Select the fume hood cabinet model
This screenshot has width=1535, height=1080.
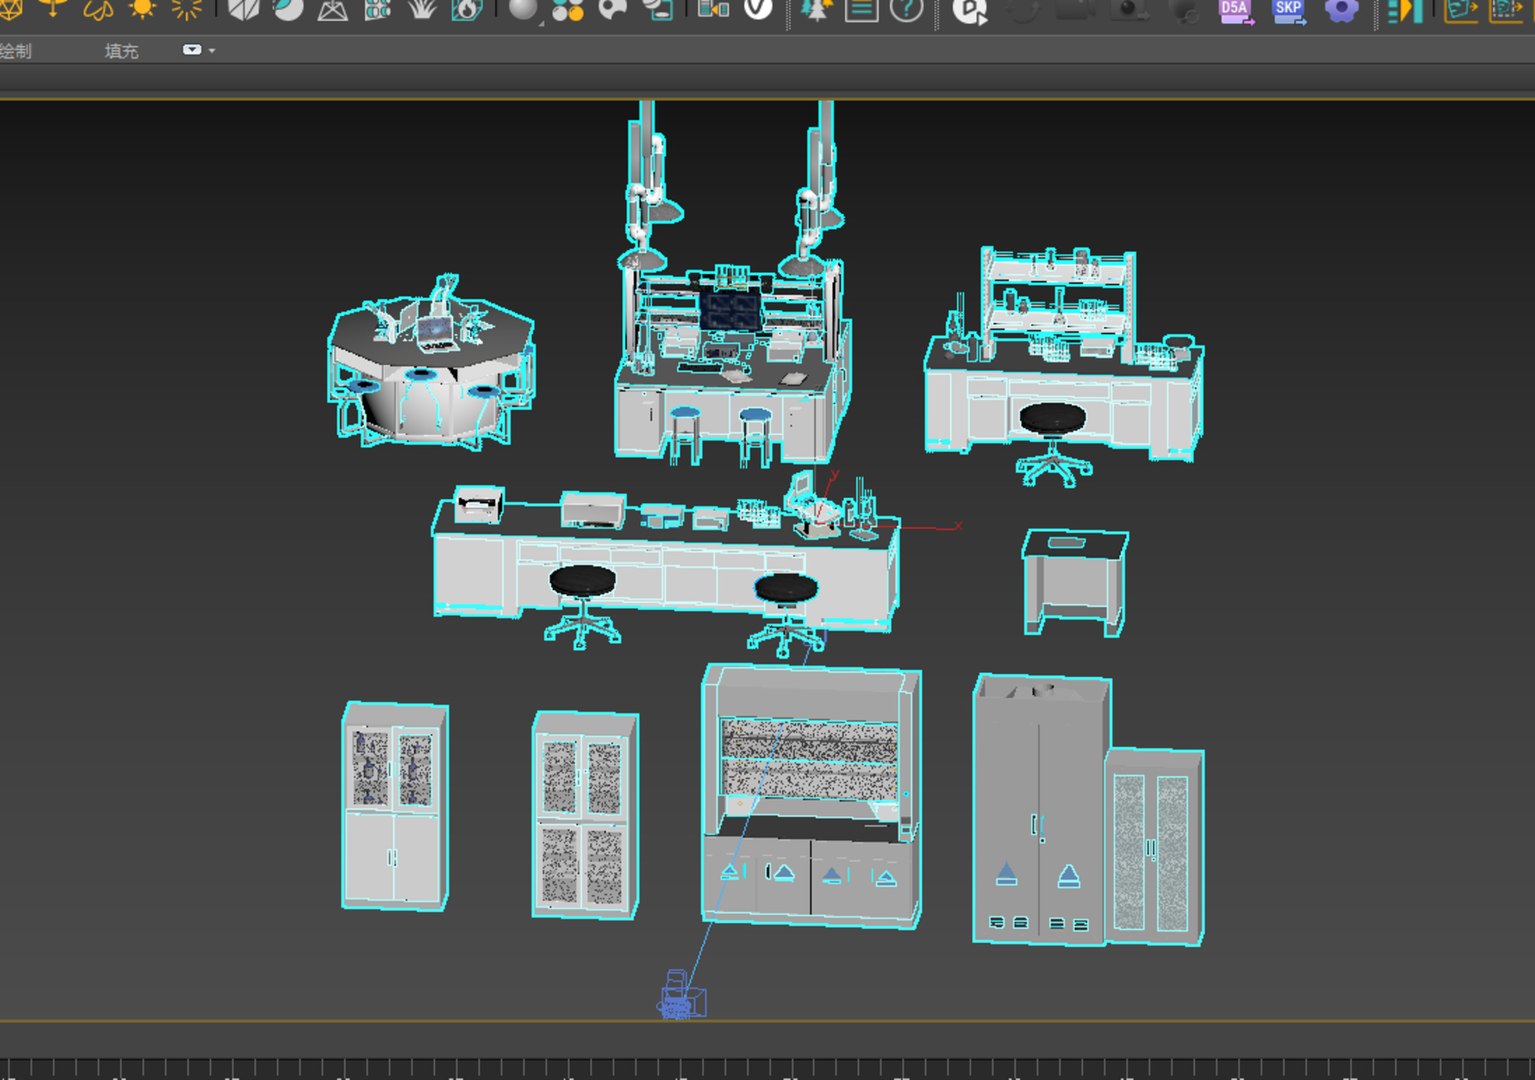click(x=811, y=795)
